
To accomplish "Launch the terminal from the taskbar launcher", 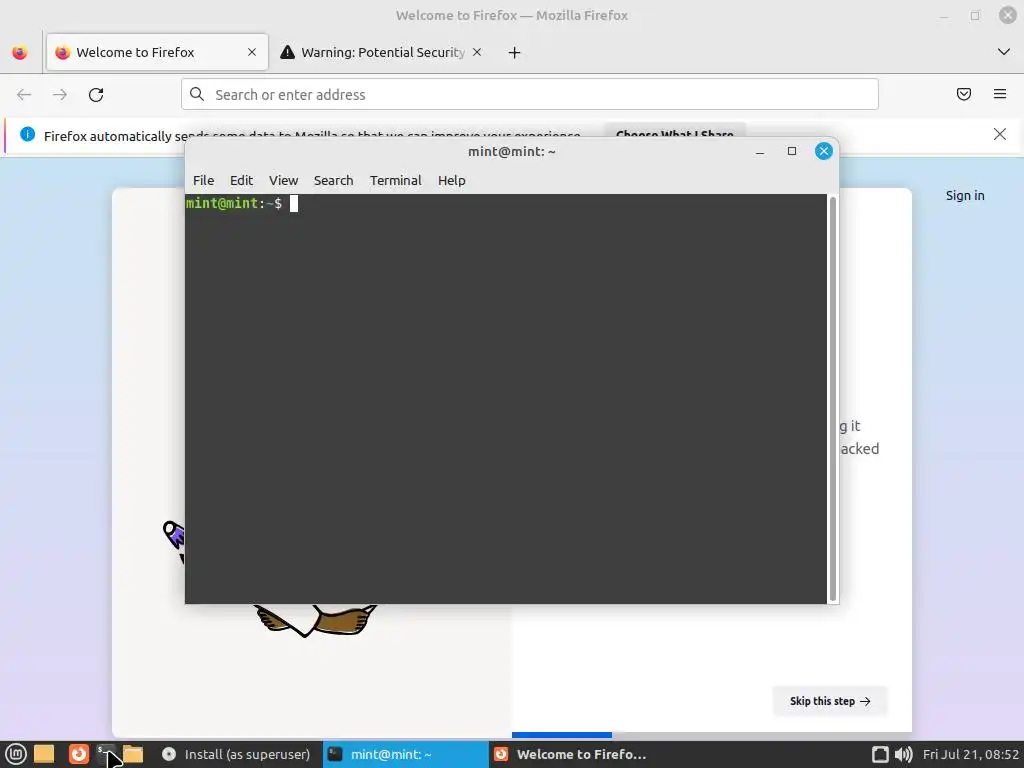I will (x=106, y=754).
